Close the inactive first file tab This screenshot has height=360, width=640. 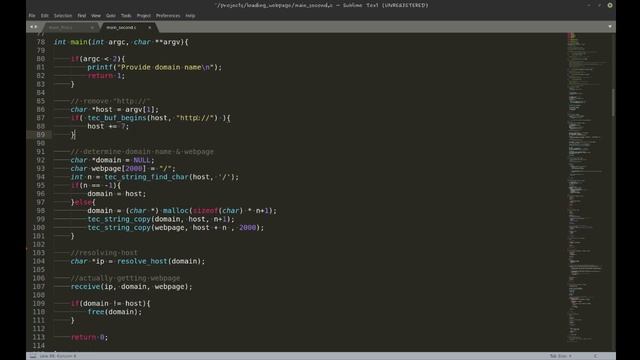[92, 27]
